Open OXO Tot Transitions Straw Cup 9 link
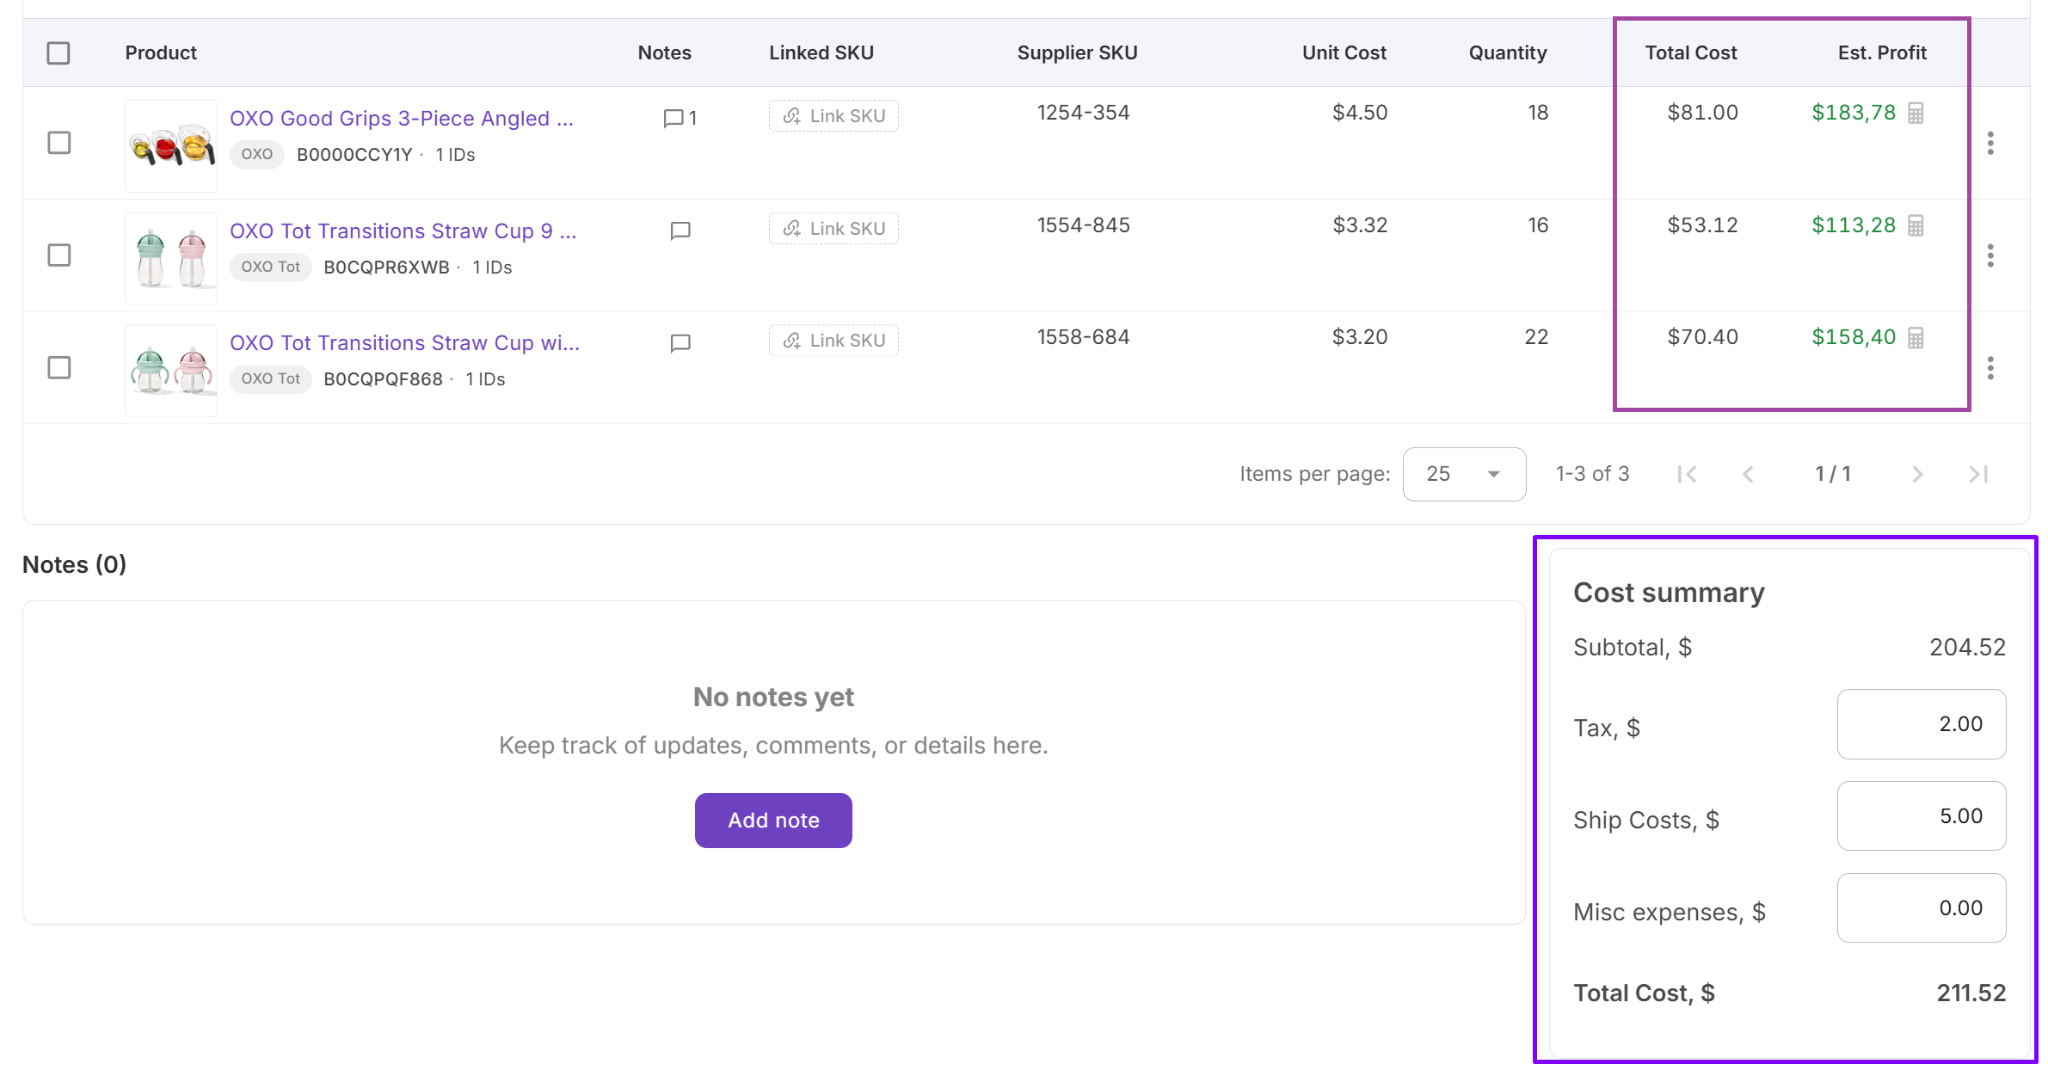The height and width of the screenshot is (1072, 2048). point(403,231)
